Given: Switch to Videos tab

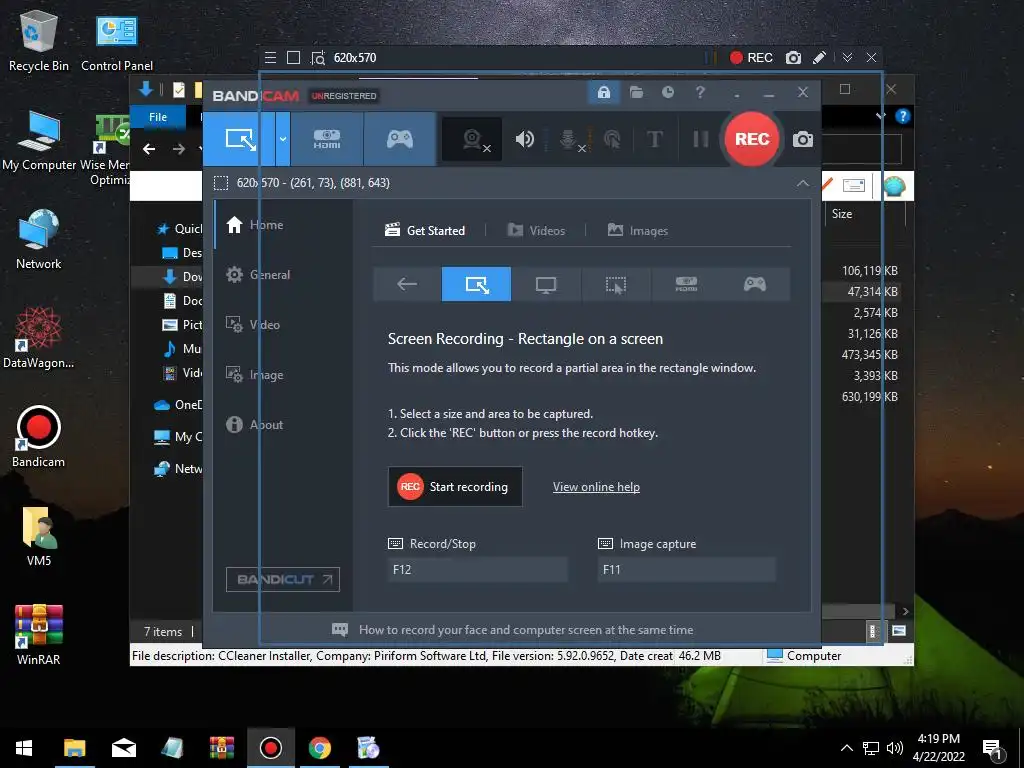Looking at the screenshot, I should pyautogui.click(x=536, y=231).
